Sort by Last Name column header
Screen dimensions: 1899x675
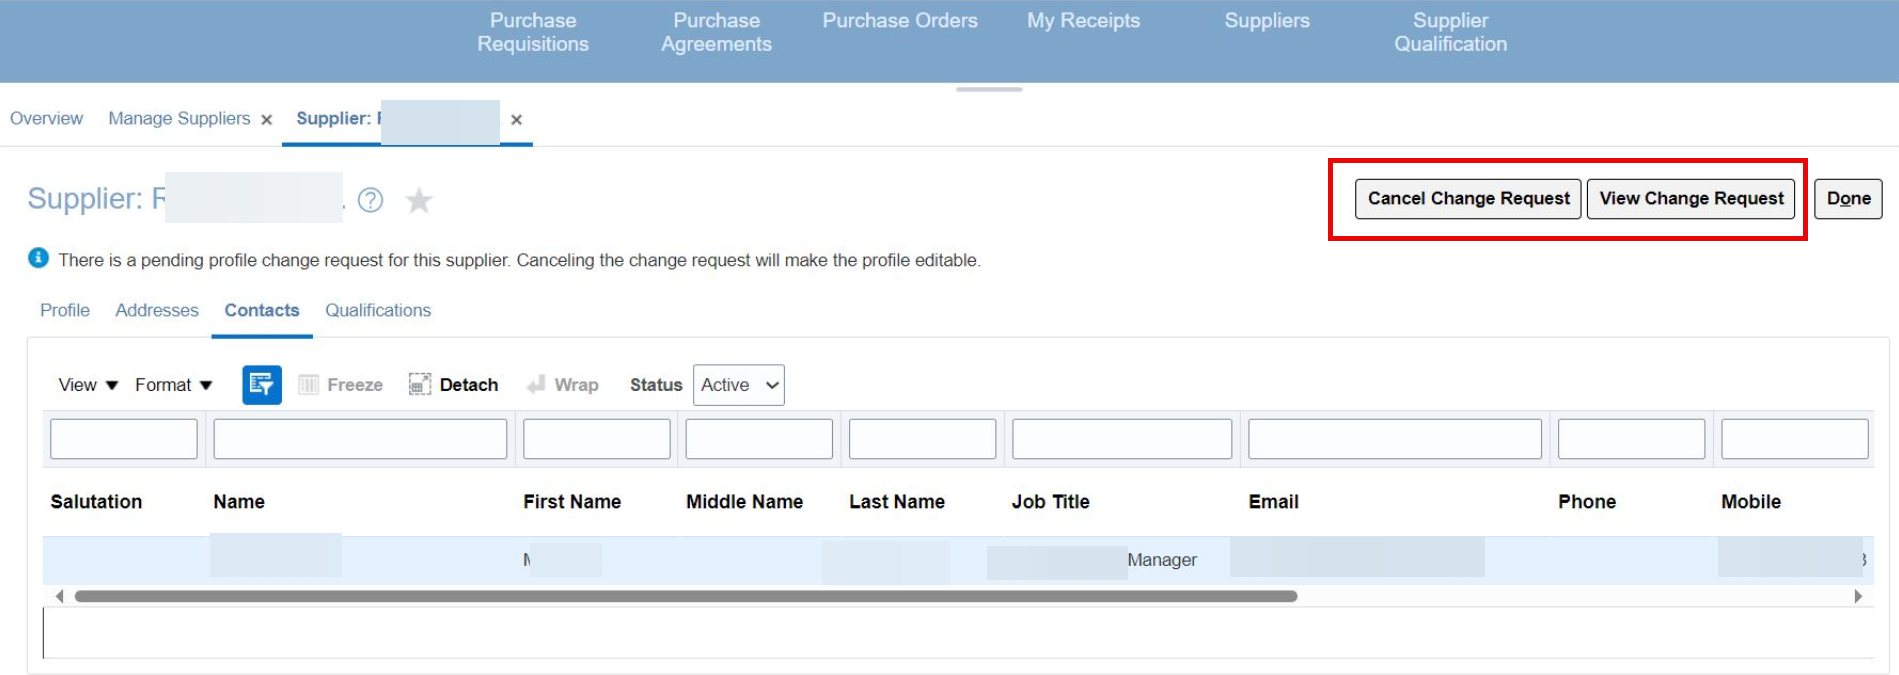(x=897, y=502)
